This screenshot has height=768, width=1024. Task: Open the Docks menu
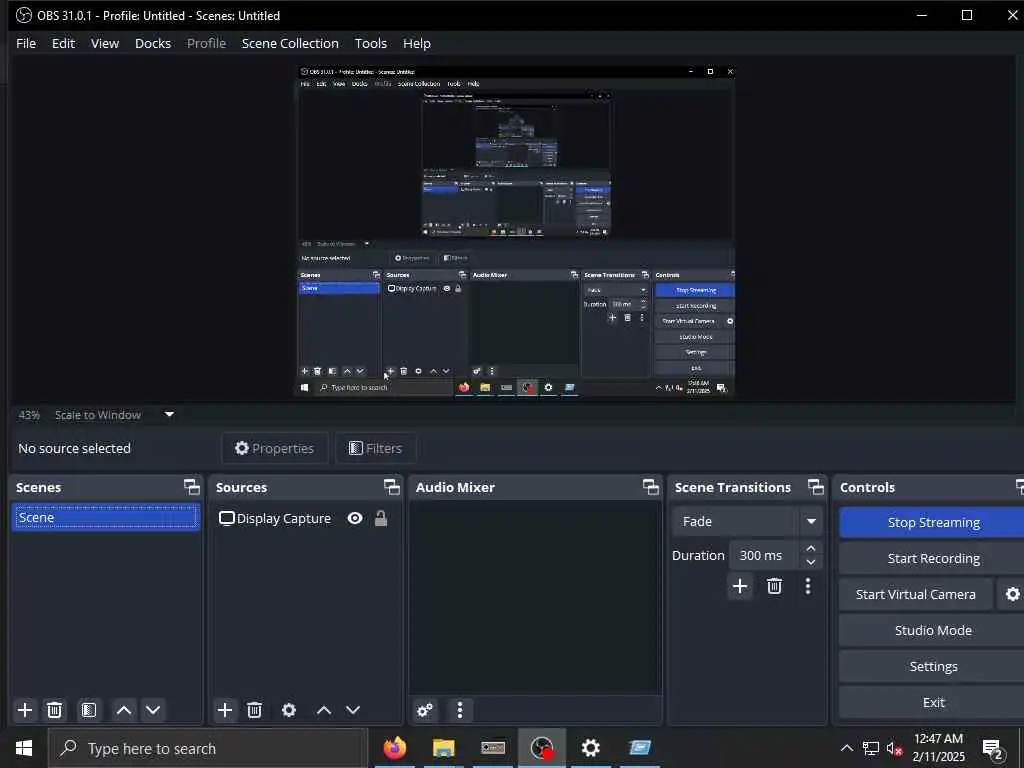pos(153,43)
